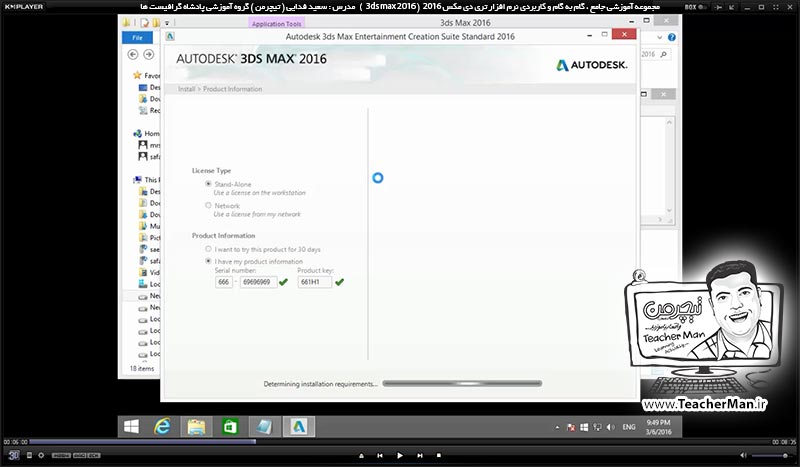This screenshot has width=800, height=467.
Task: Open the Windows Store taskbar icon
Action: tap(230, 427)
